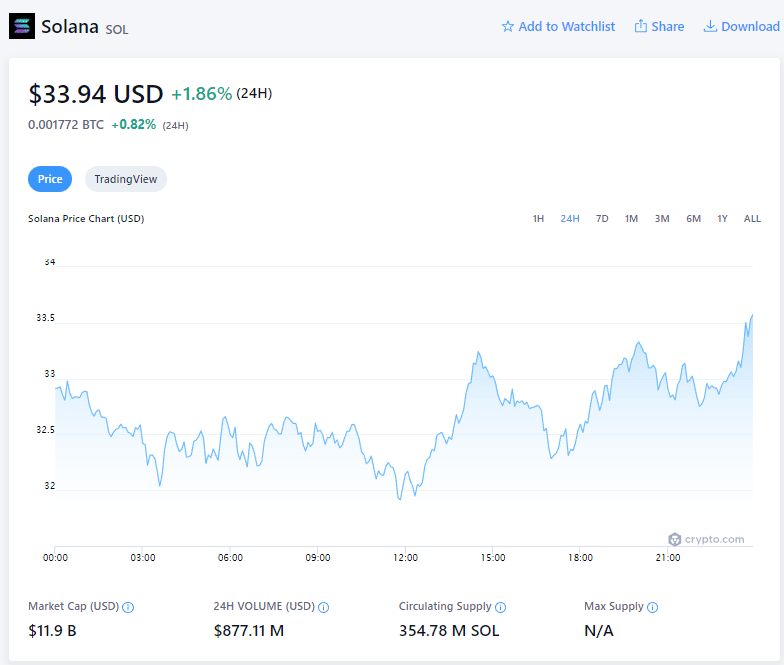Click the Solana heading title

(x=70, y=26)
